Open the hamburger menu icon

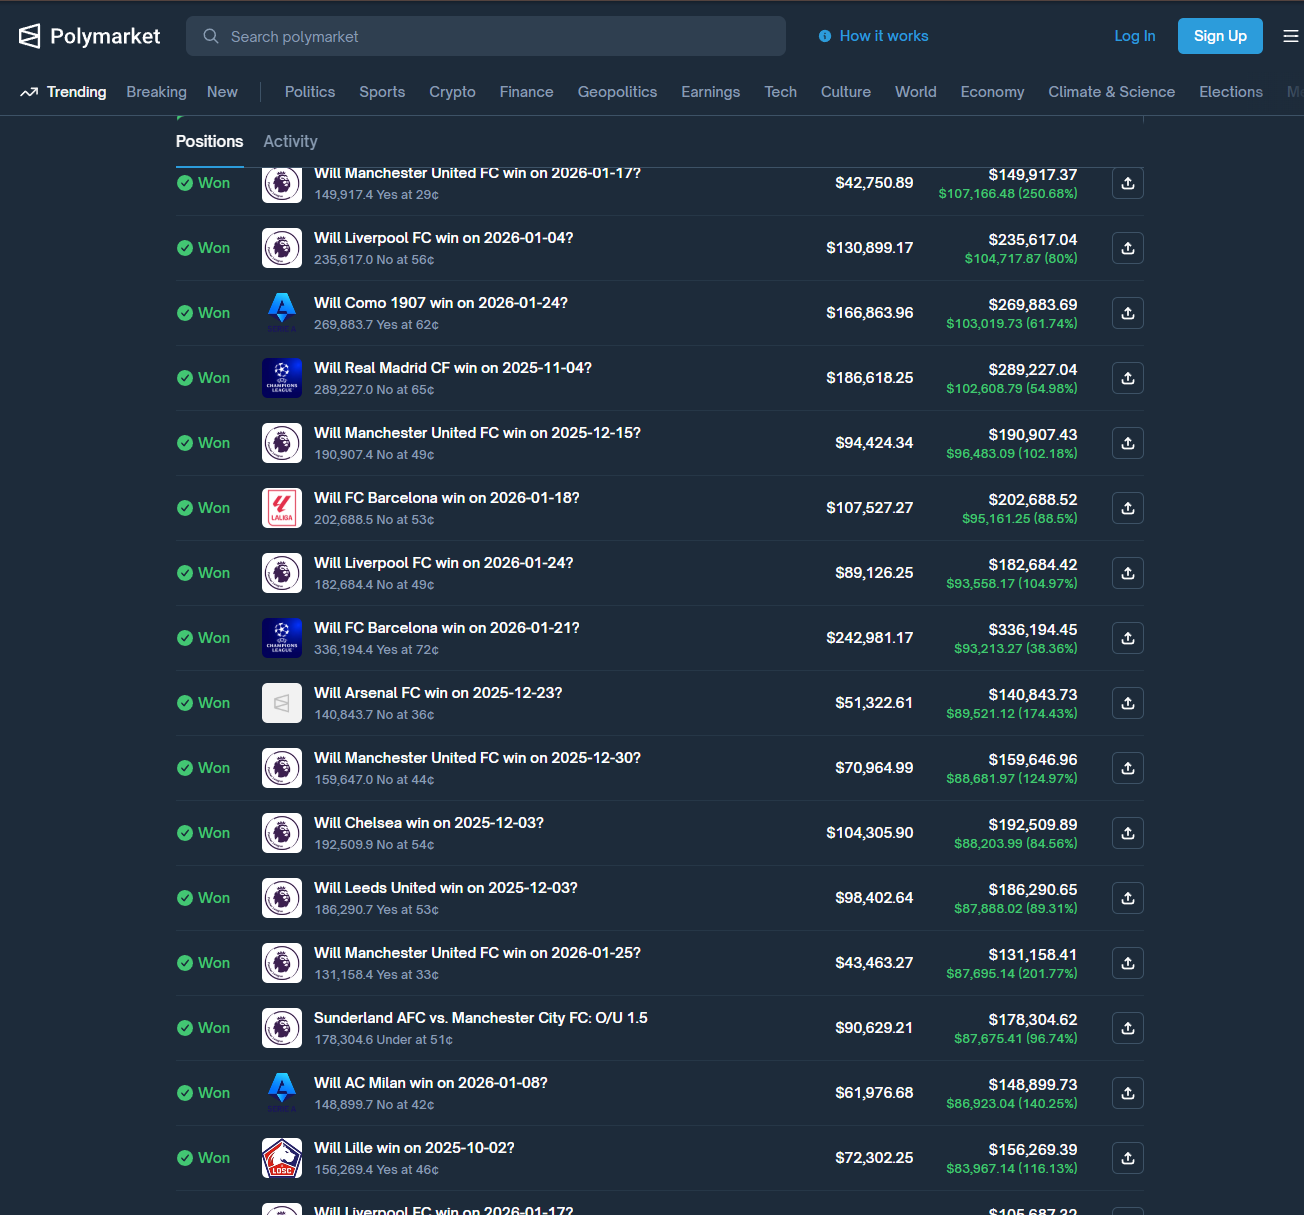click(x=1290, y=36)
